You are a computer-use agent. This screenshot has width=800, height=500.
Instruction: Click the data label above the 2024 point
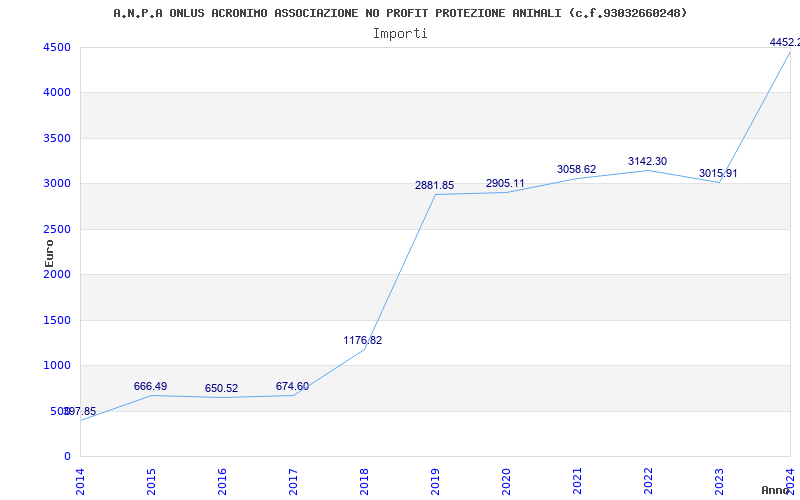coord(785,42)
